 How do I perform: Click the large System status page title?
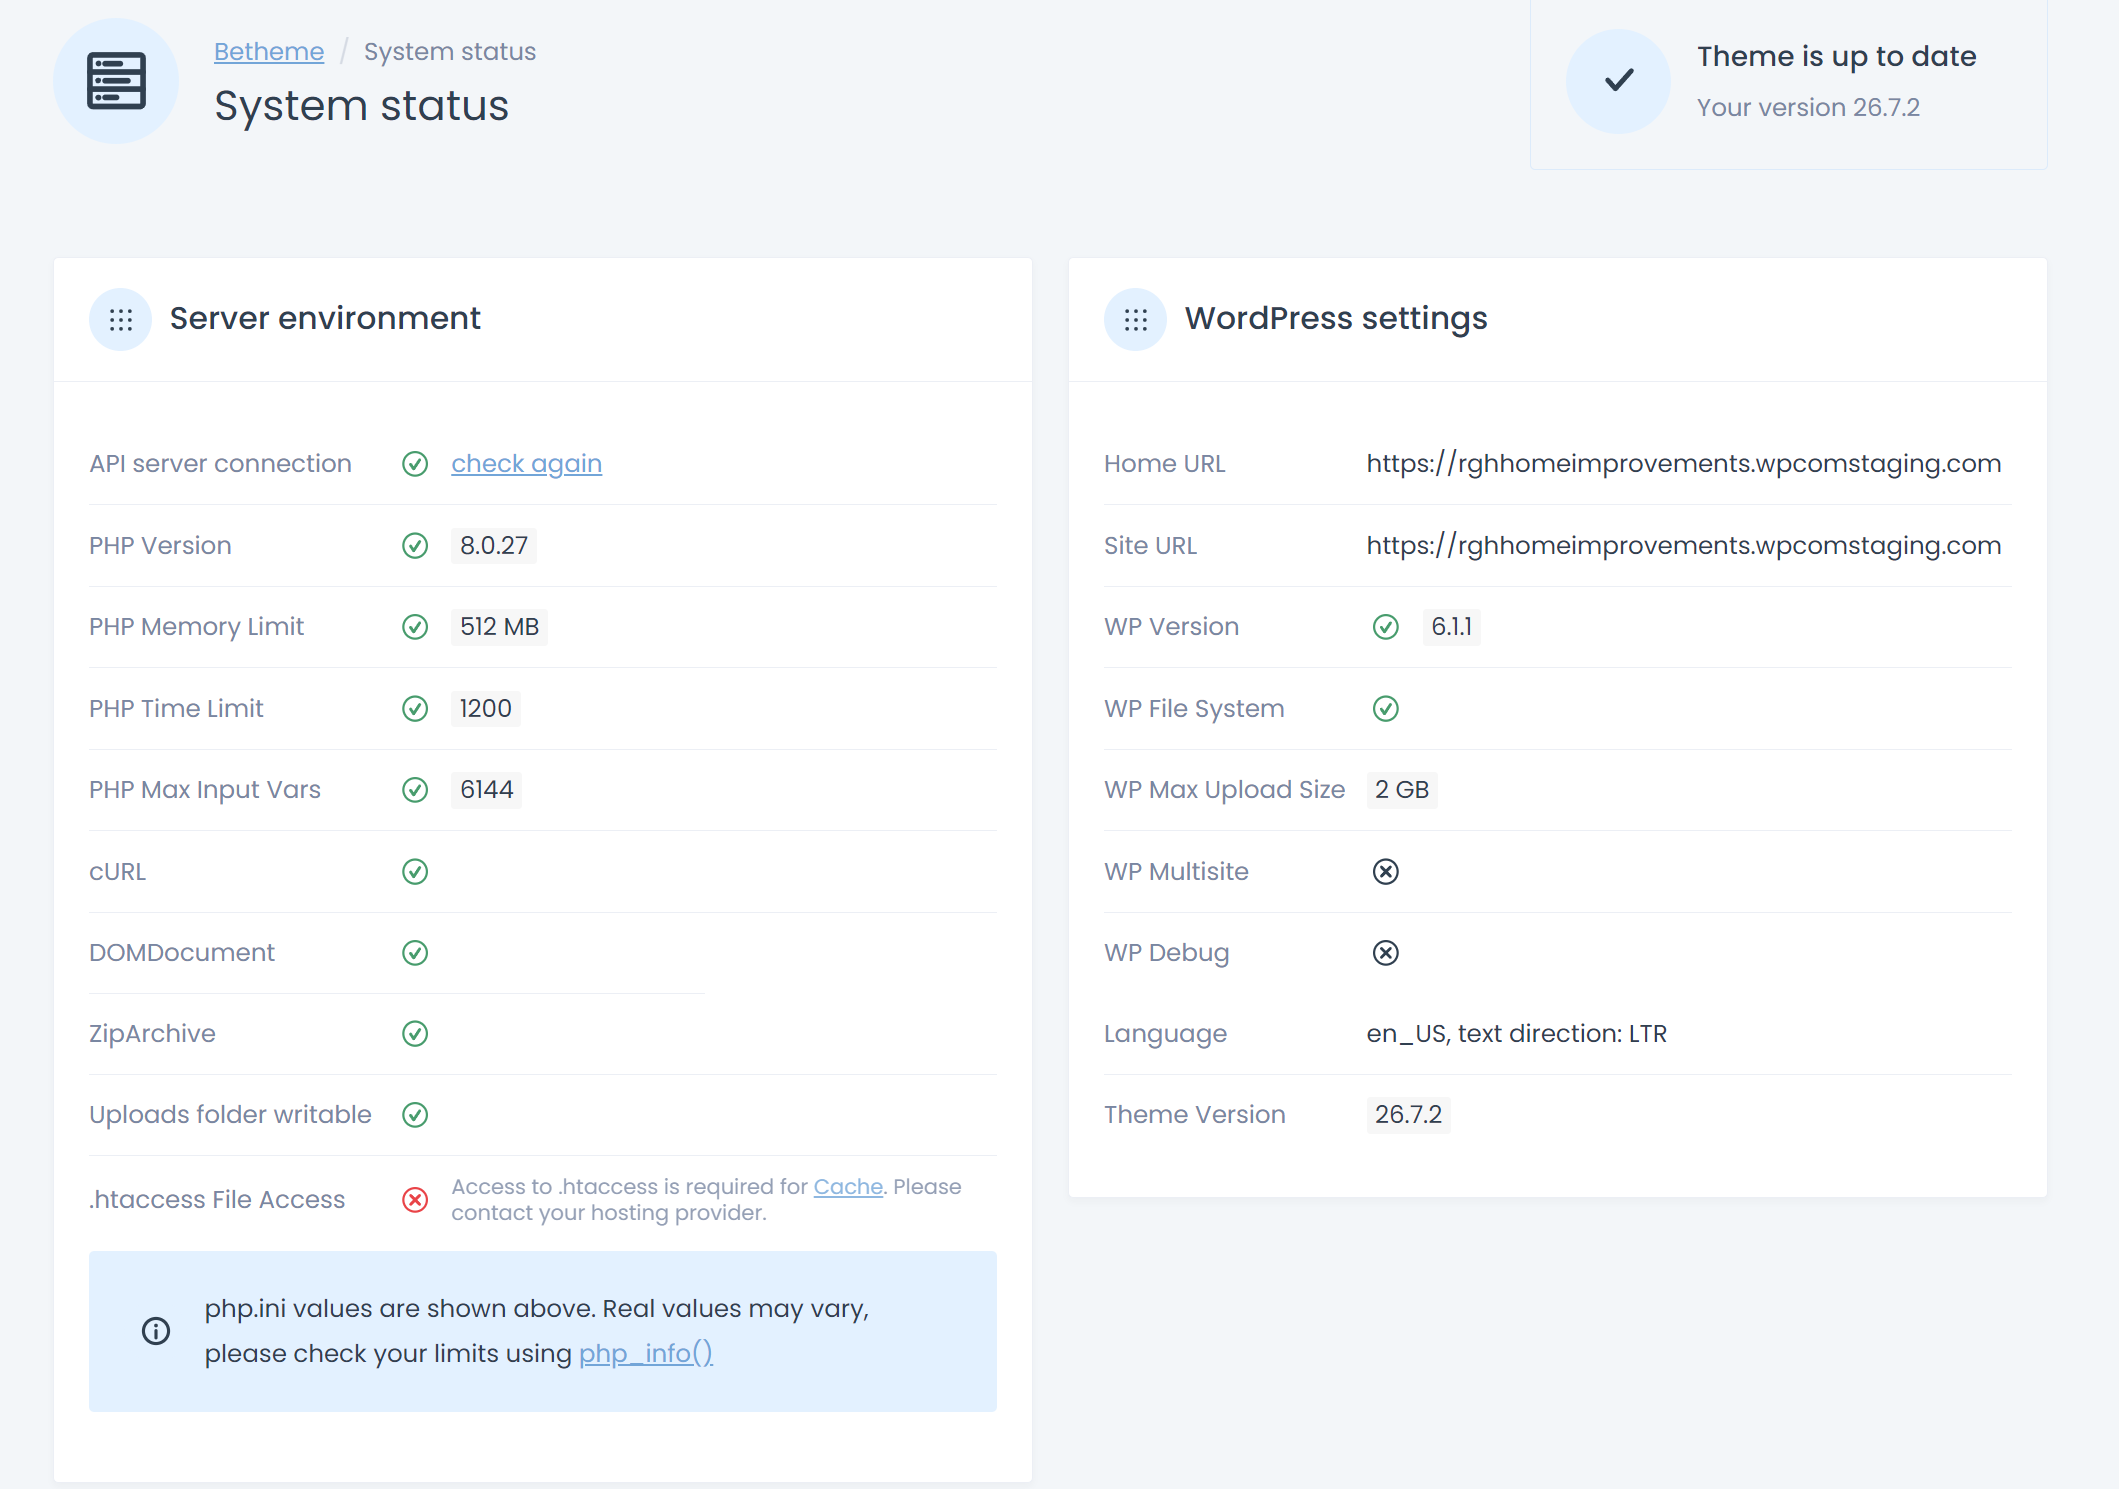pos(362,106)
